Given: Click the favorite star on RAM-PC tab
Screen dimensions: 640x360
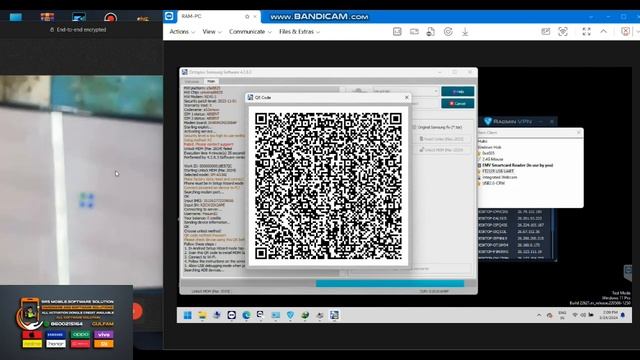Looking at the screenshot, I should tap(247, 16).
